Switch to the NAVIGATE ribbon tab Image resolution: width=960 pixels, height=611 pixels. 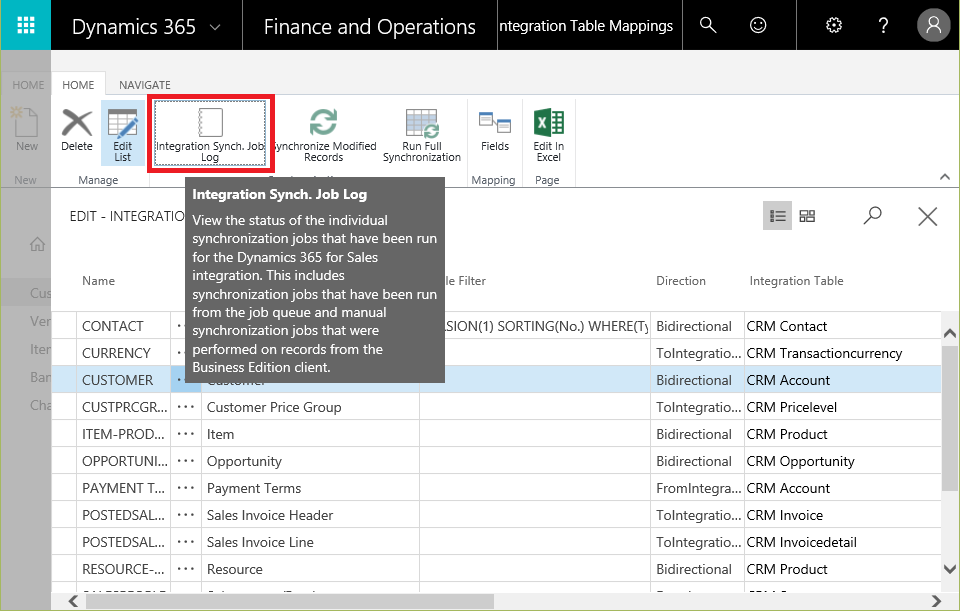pyautogui.click(x=144, y=85)
